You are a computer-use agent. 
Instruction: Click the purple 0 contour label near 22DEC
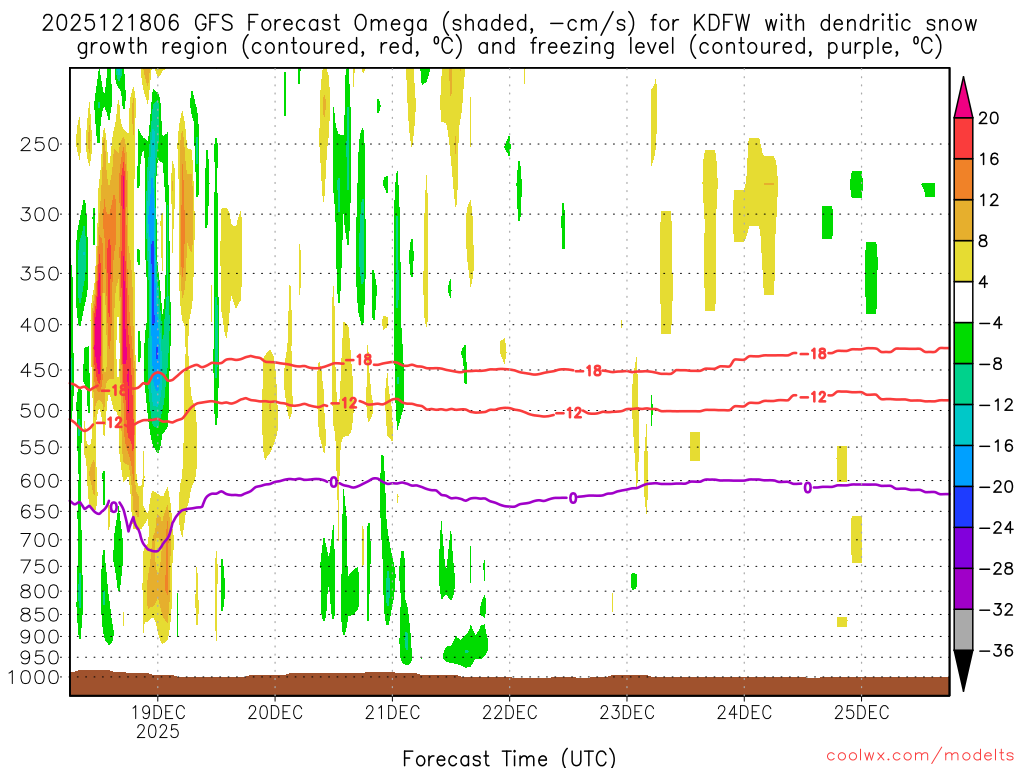(573, 498)
